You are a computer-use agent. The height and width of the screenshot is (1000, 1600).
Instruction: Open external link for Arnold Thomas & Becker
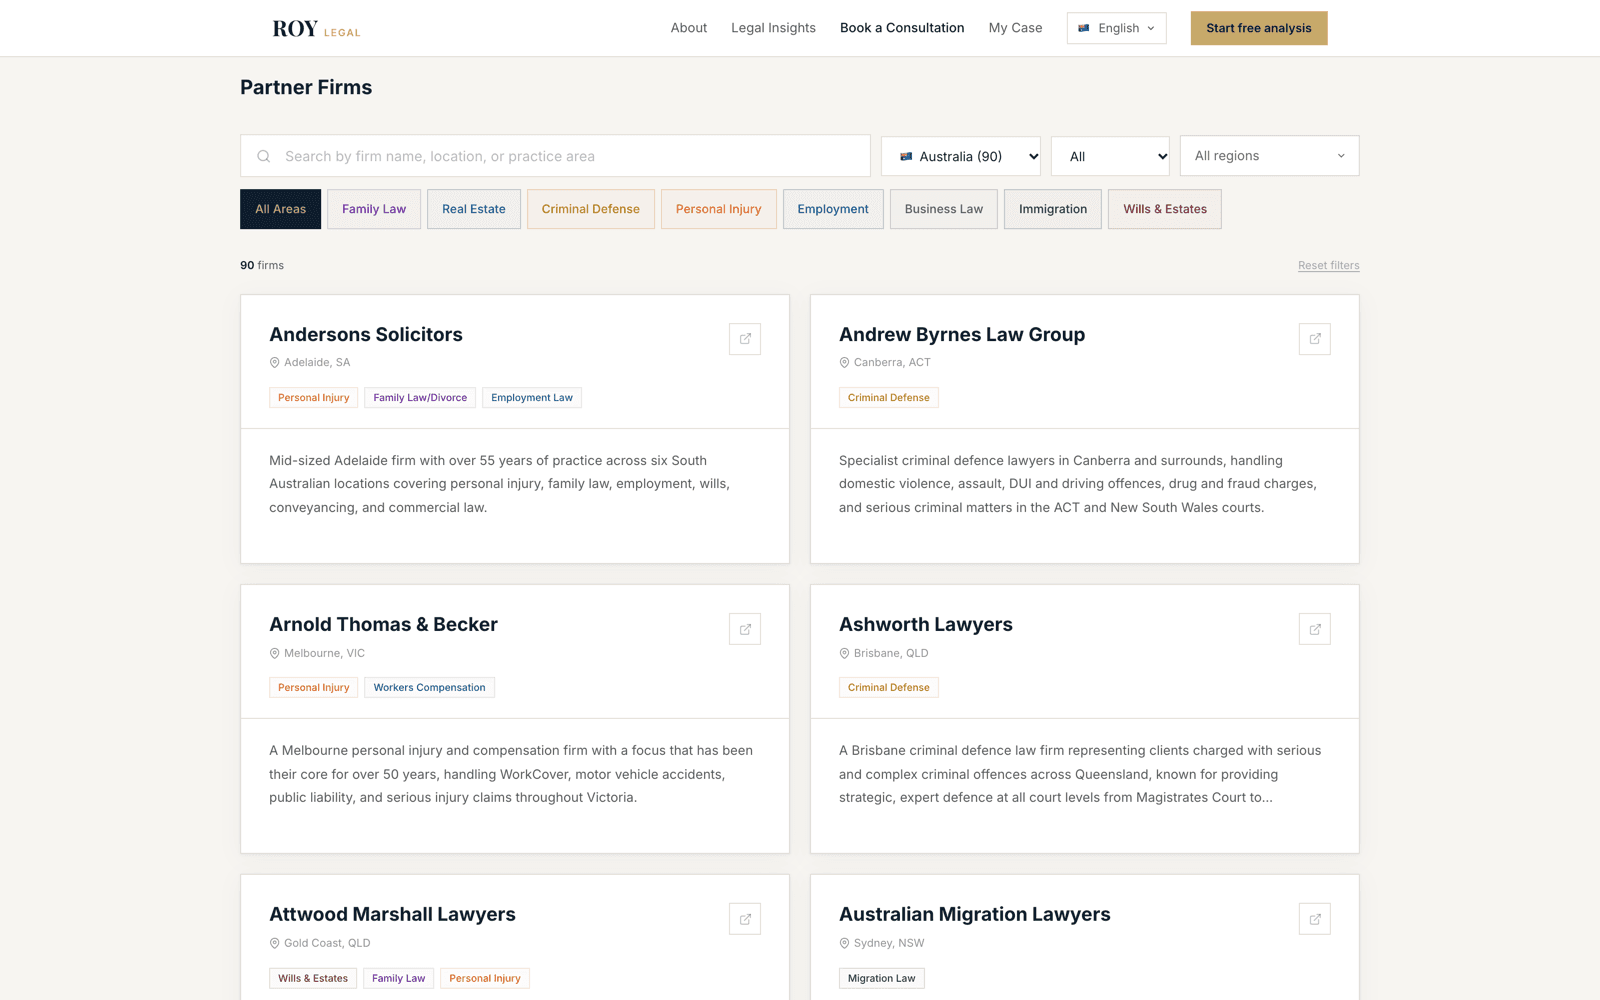745,629
